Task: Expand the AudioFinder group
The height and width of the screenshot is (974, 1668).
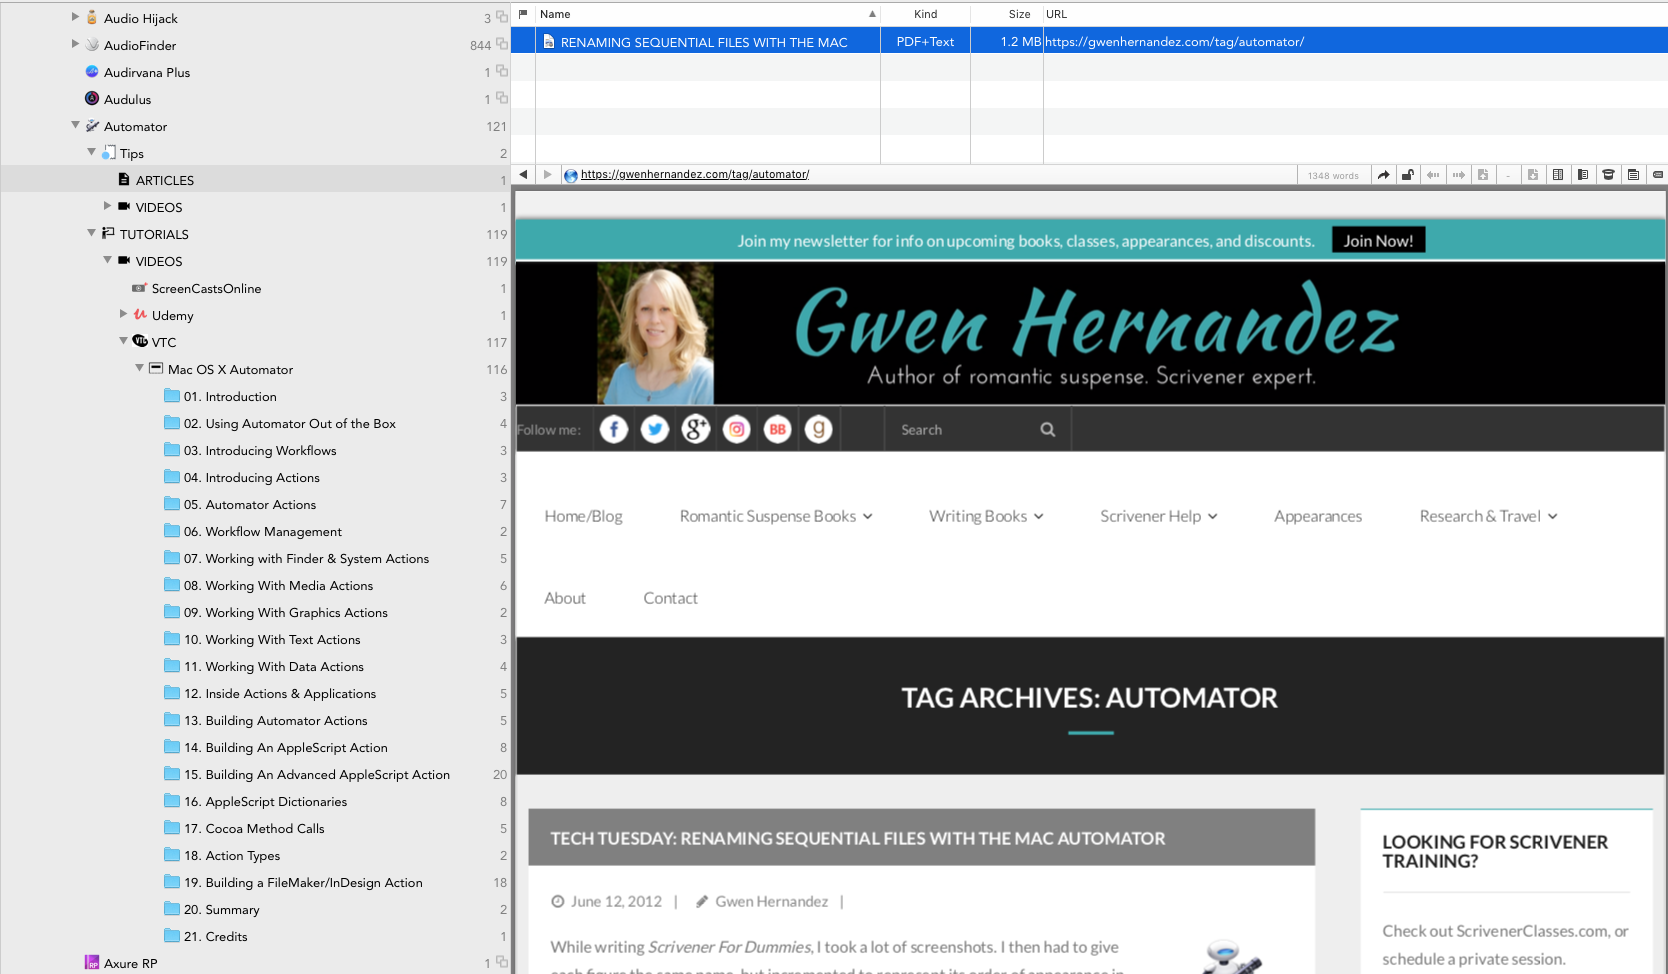Action: point(76,45)
